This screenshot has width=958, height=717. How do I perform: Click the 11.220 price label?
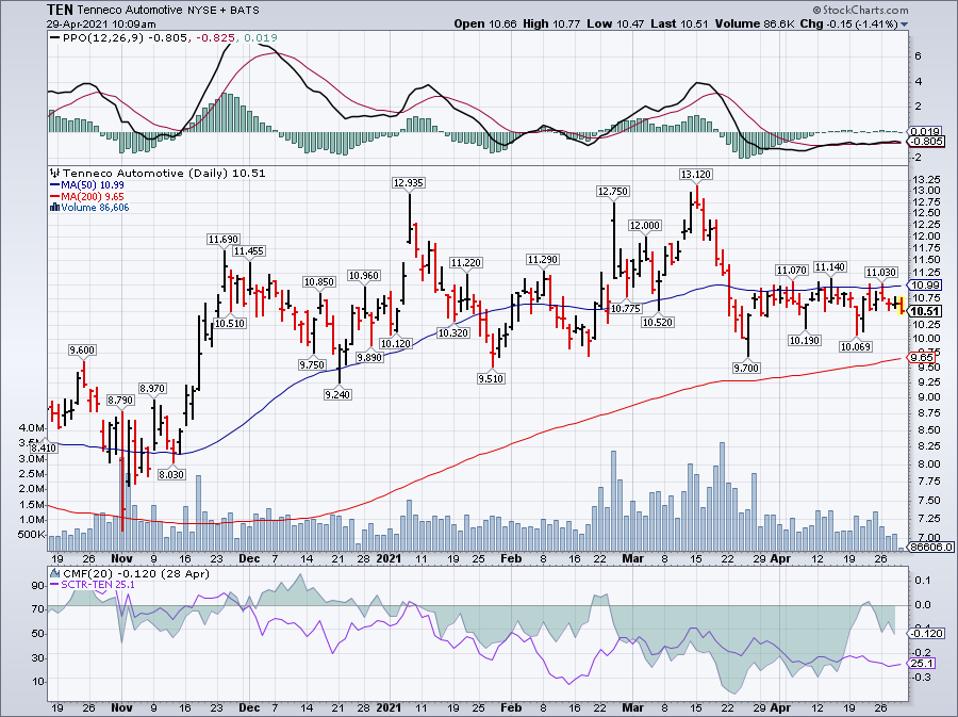click(x=466, y=263)
